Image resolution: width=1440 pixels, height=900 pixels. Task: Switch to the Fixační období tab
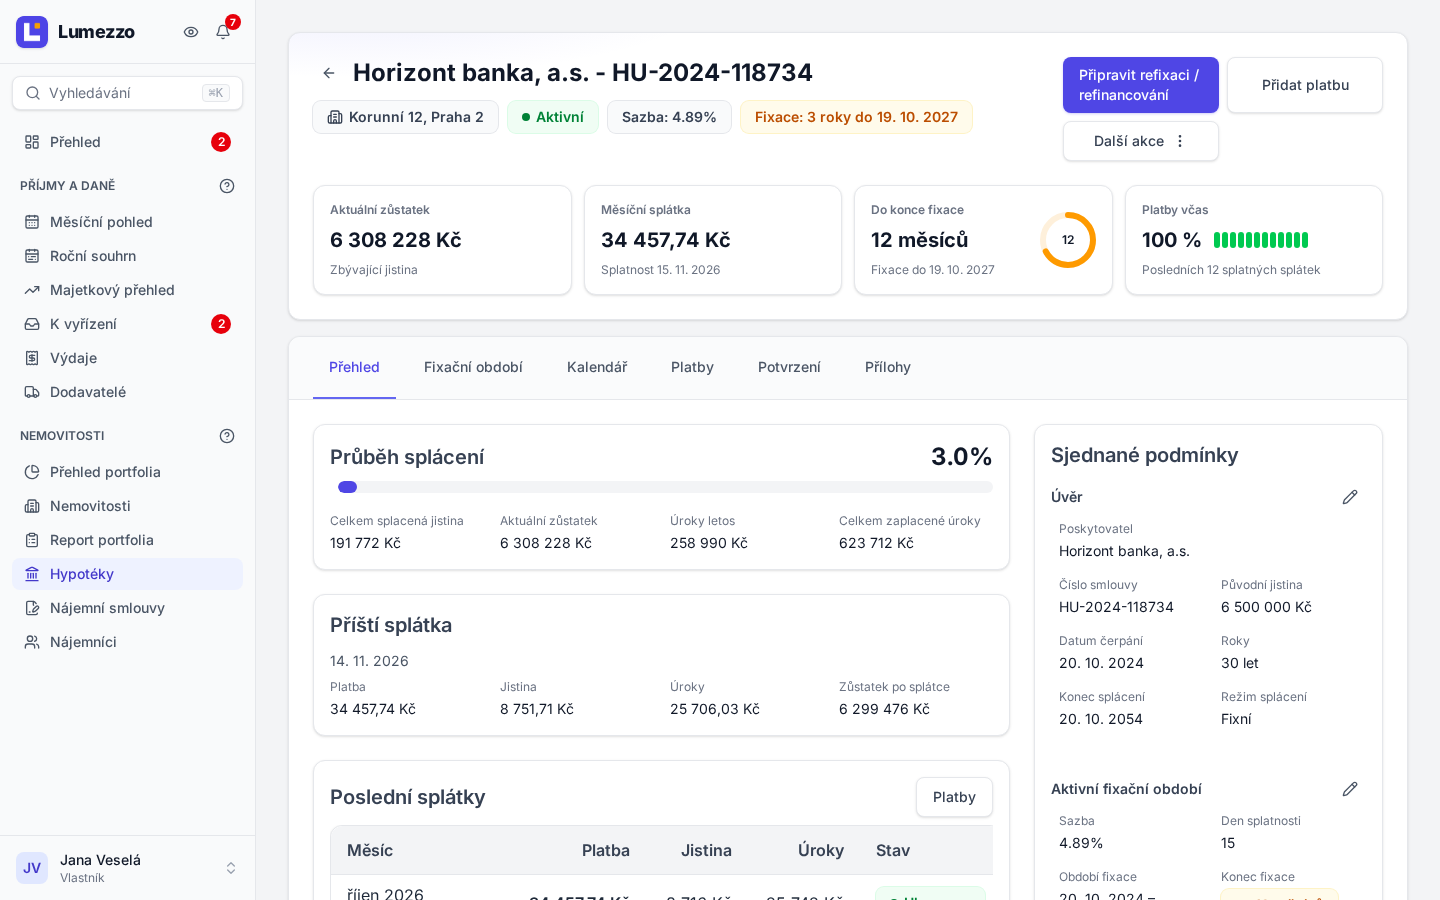point(473,367)
